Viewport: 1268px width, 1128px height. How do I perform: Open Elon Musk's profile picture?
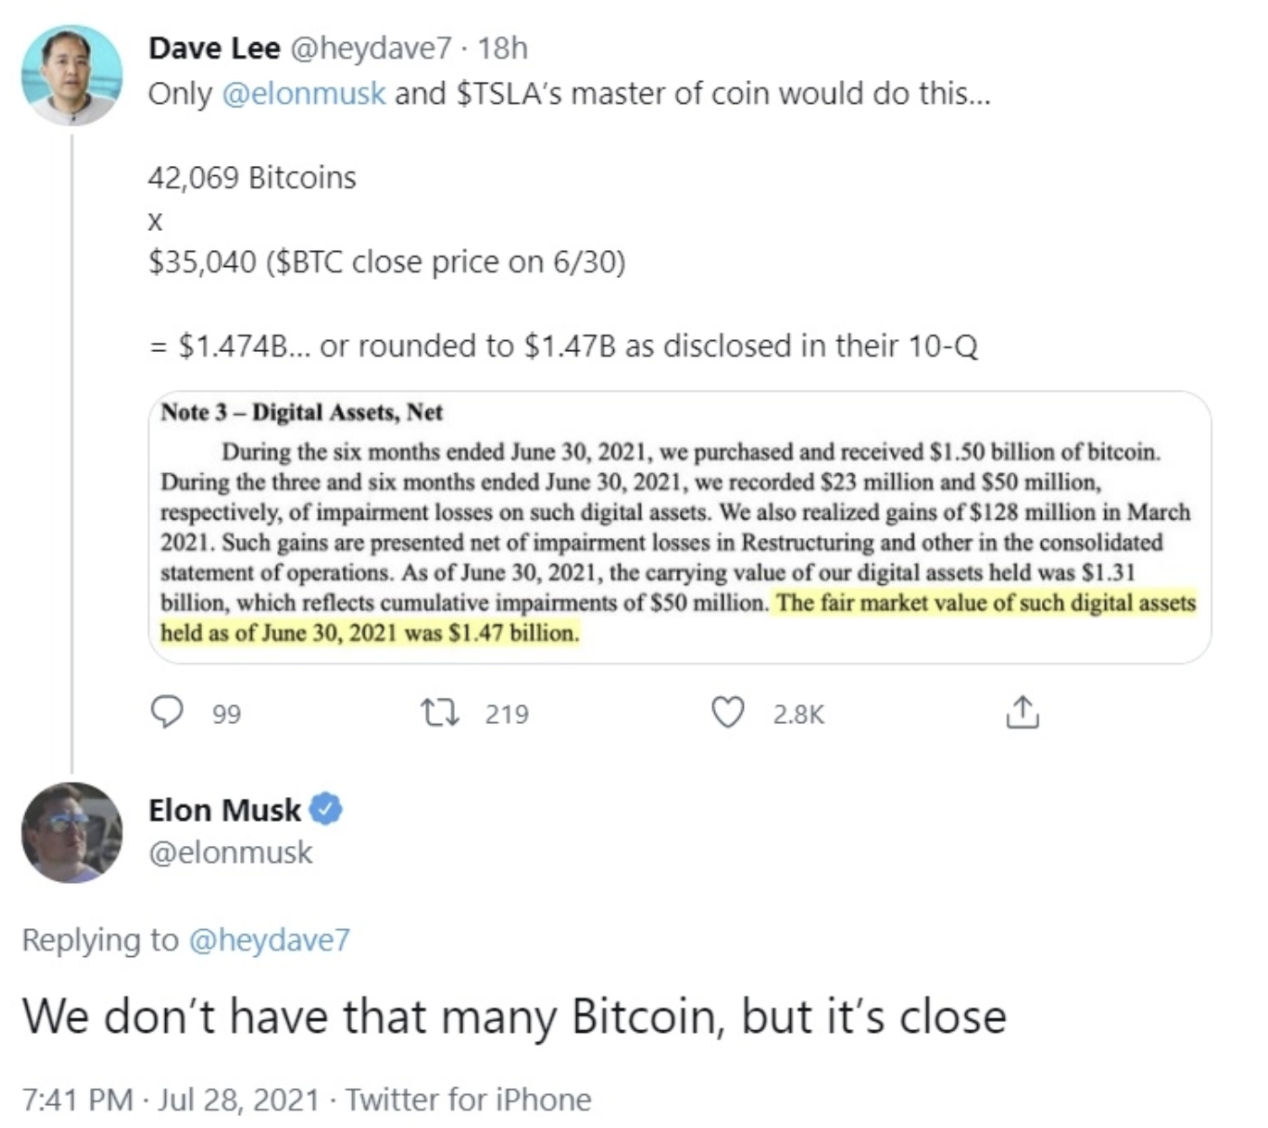(71, 832)
